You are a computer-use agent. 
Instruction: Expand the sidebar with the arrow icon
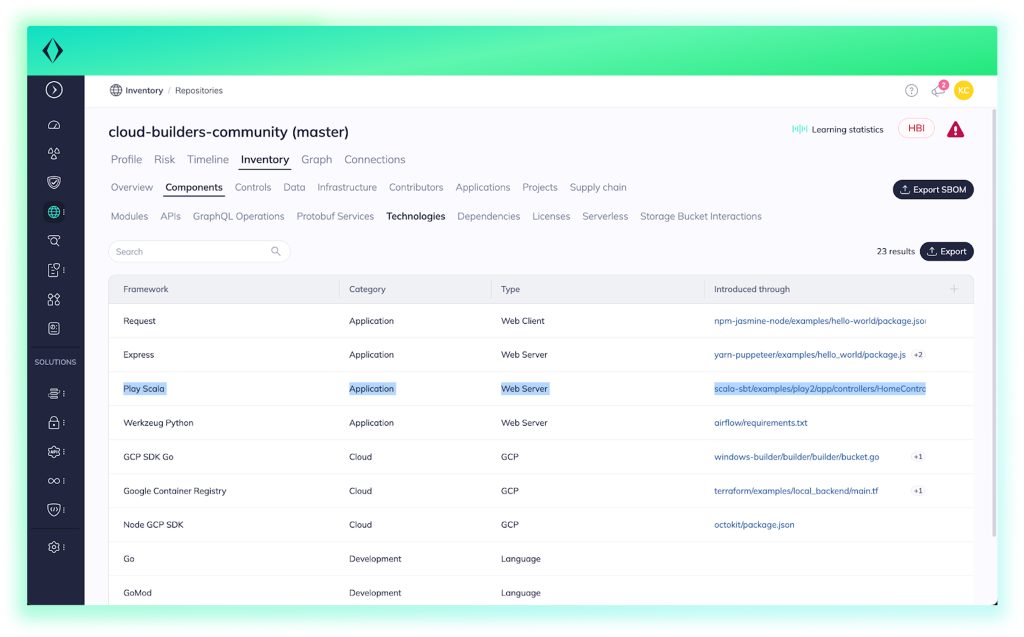[x=54, y=90]
